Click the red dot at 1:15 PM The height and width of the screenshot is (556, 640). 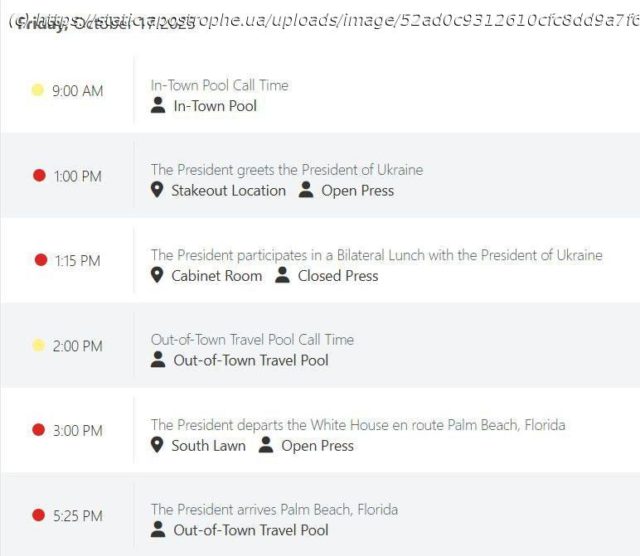pos(41,260)
